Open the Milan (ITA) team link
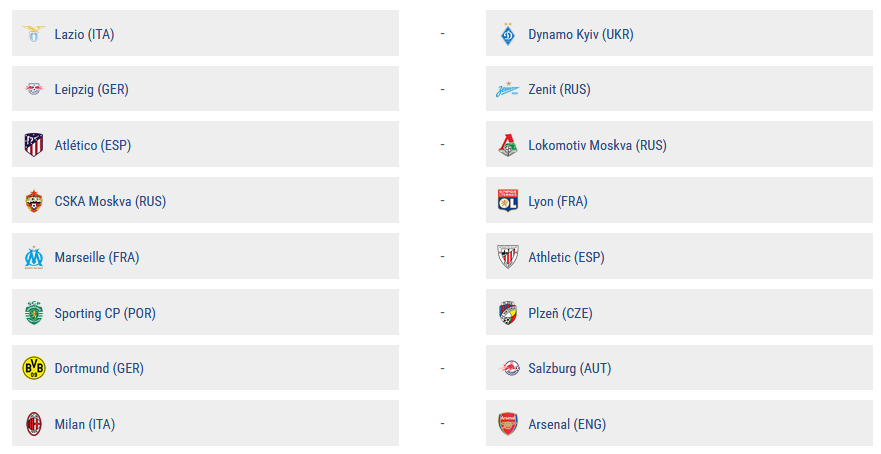Screen dimensions: 881x454 pyautogui.click(x=85, y=424)
